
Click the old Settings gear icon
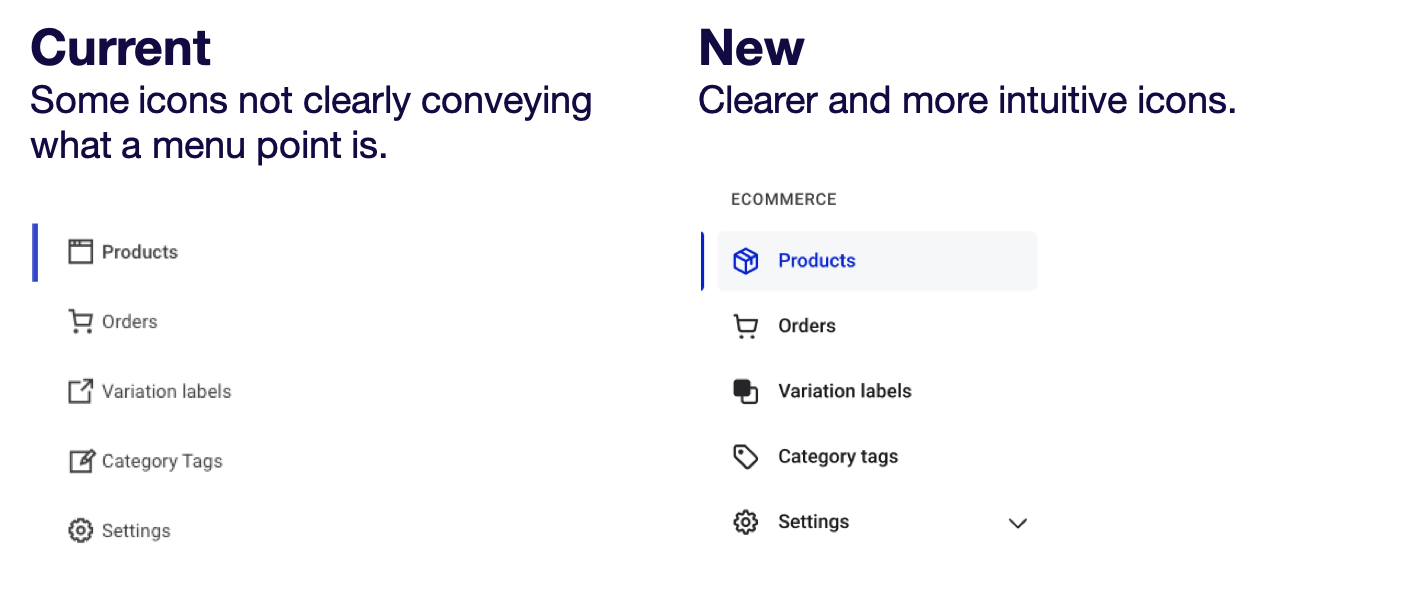pyautogui.click(x=80, y=531)
